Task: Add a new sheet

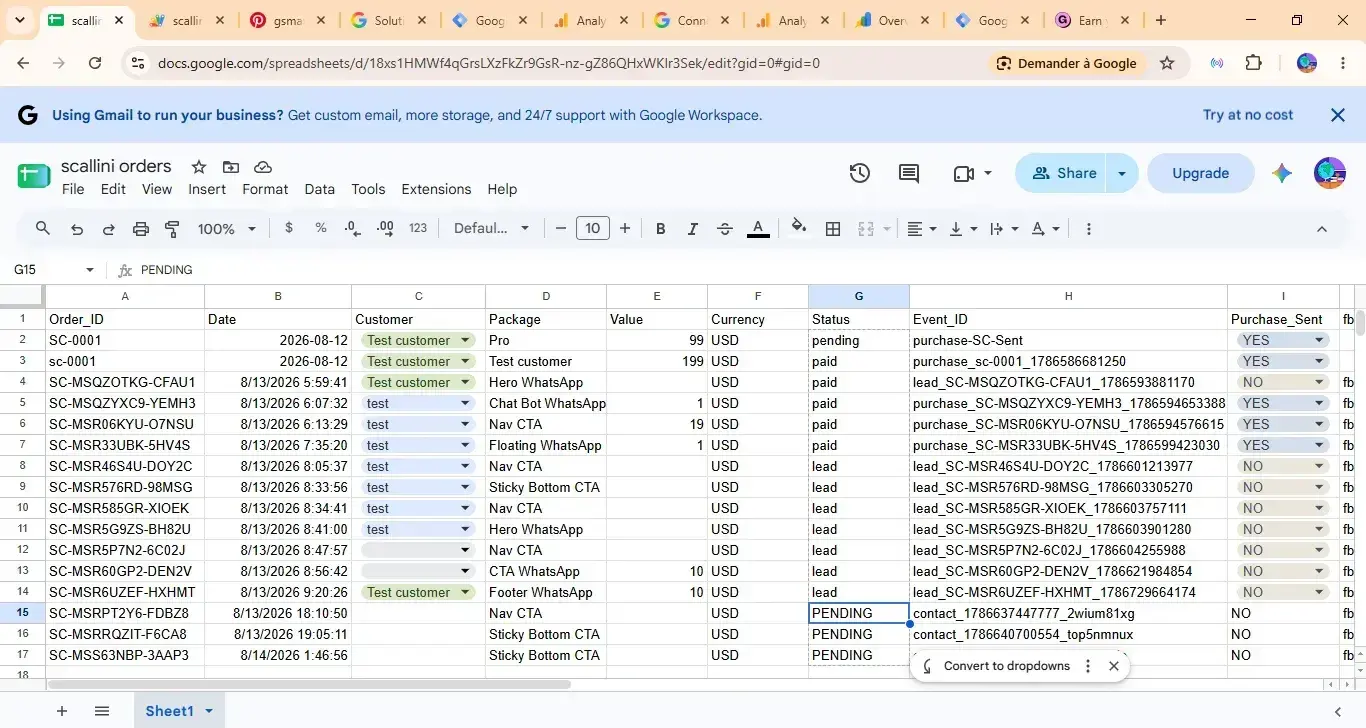Action: 62,711
